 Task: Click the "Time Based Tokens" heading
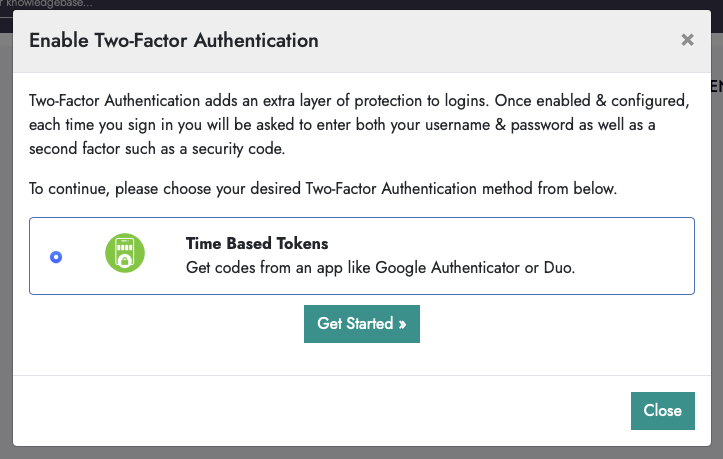tap(257, 244)
